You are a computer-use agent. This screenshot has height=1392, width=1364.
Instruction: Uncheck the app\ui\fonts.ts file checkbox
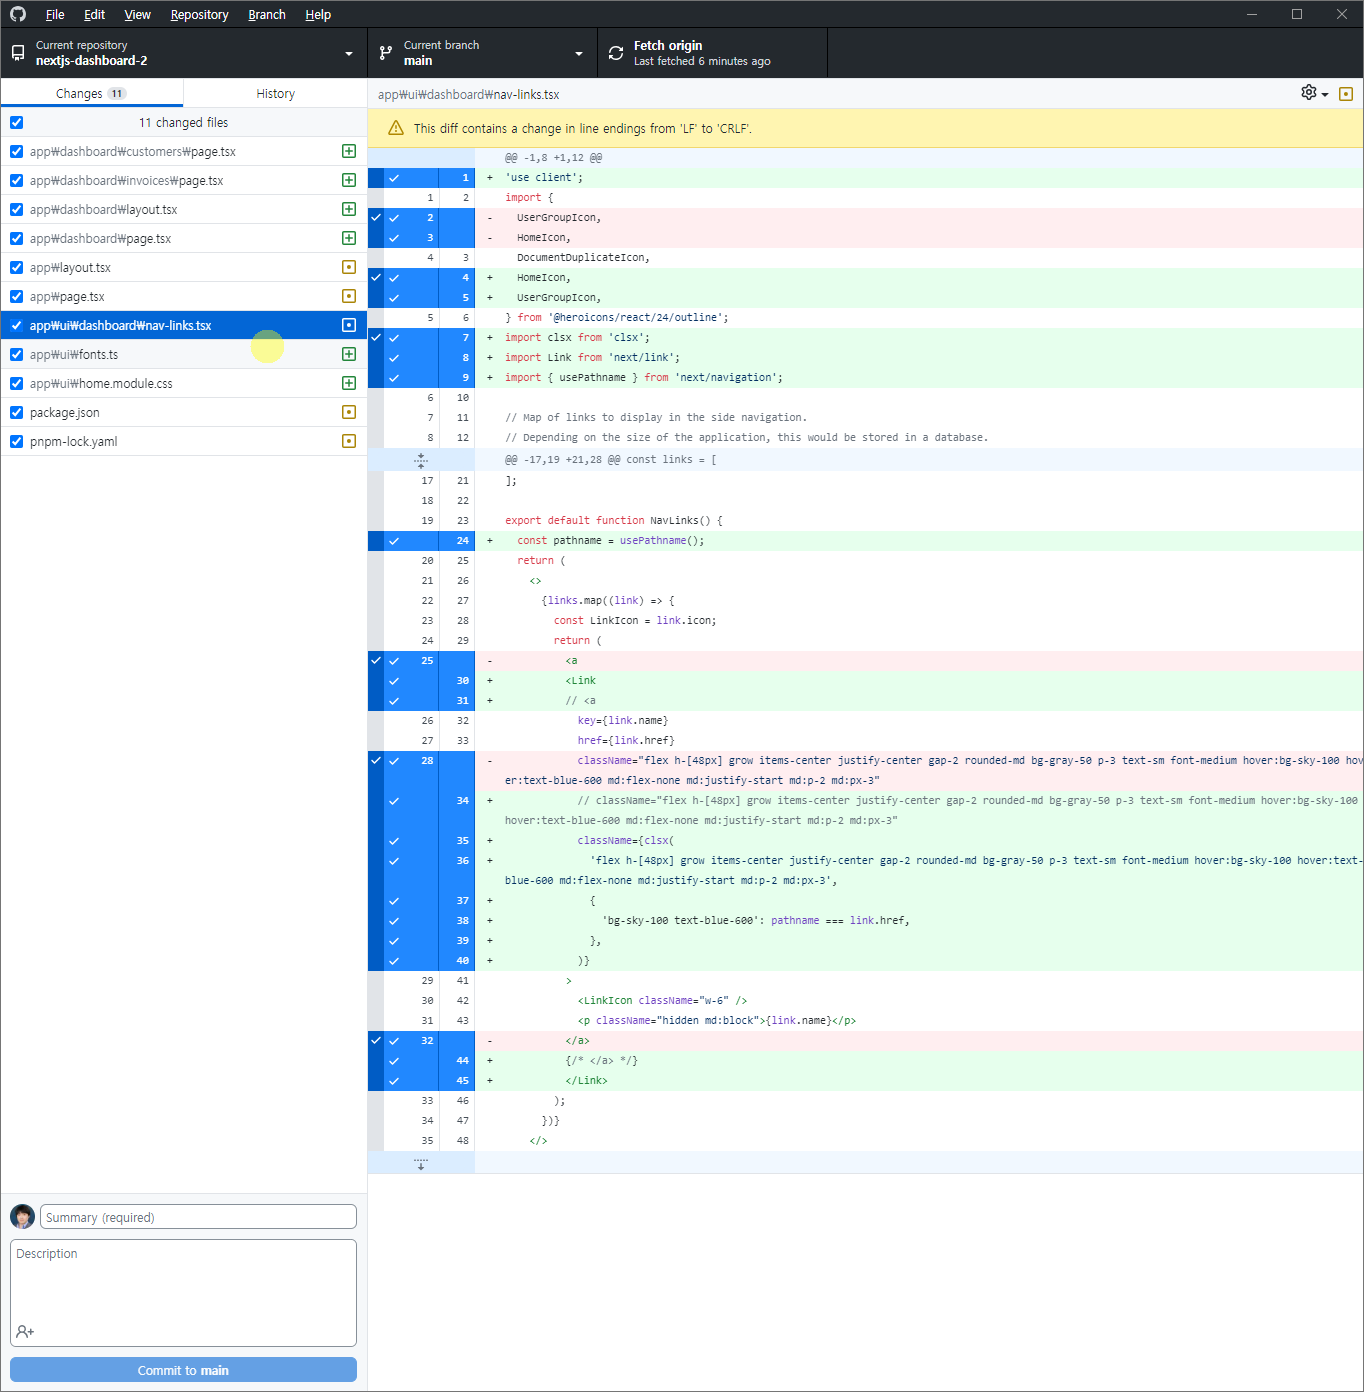[x=16, y=354]
